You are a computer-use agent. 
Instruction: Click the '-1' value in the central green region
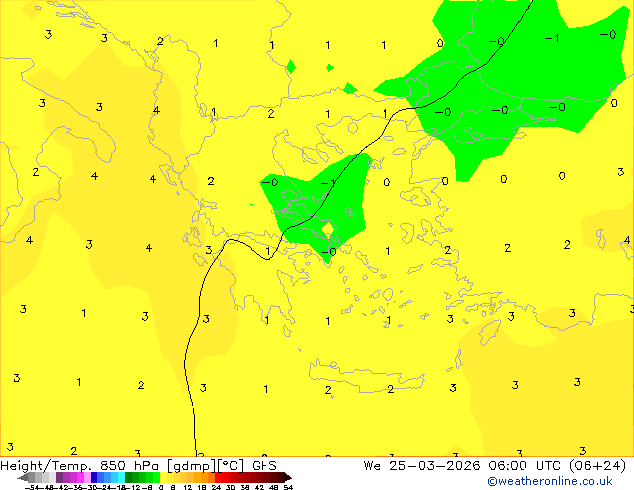(328, 184)
